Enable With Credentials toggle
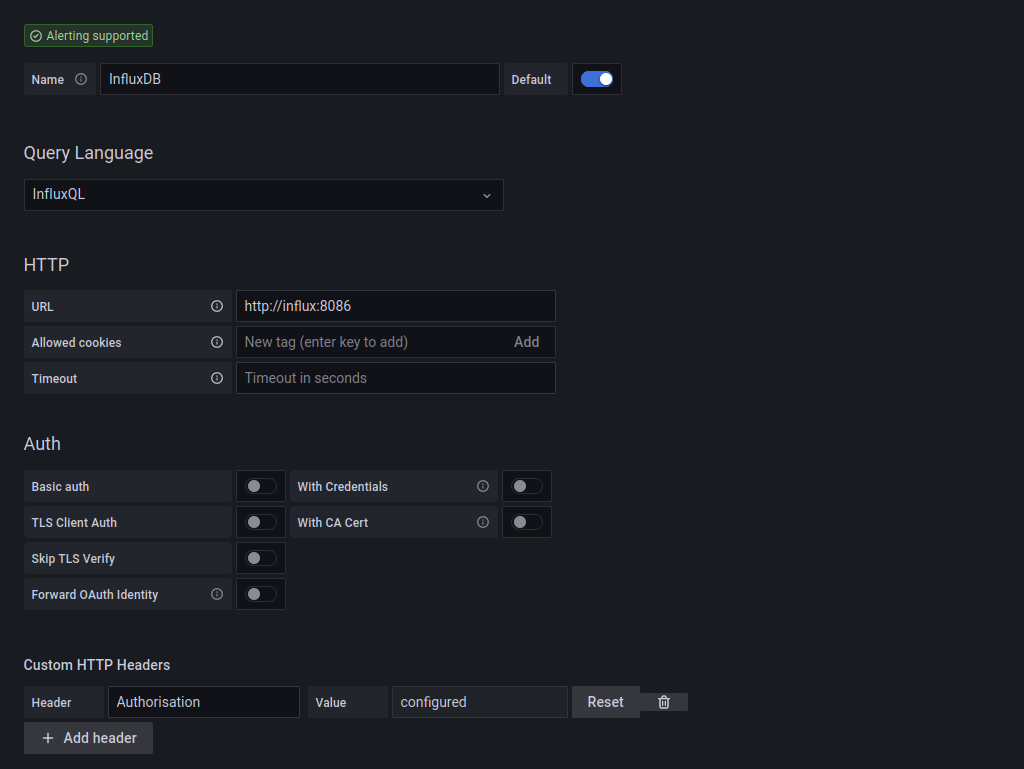 tap(526, 486)
